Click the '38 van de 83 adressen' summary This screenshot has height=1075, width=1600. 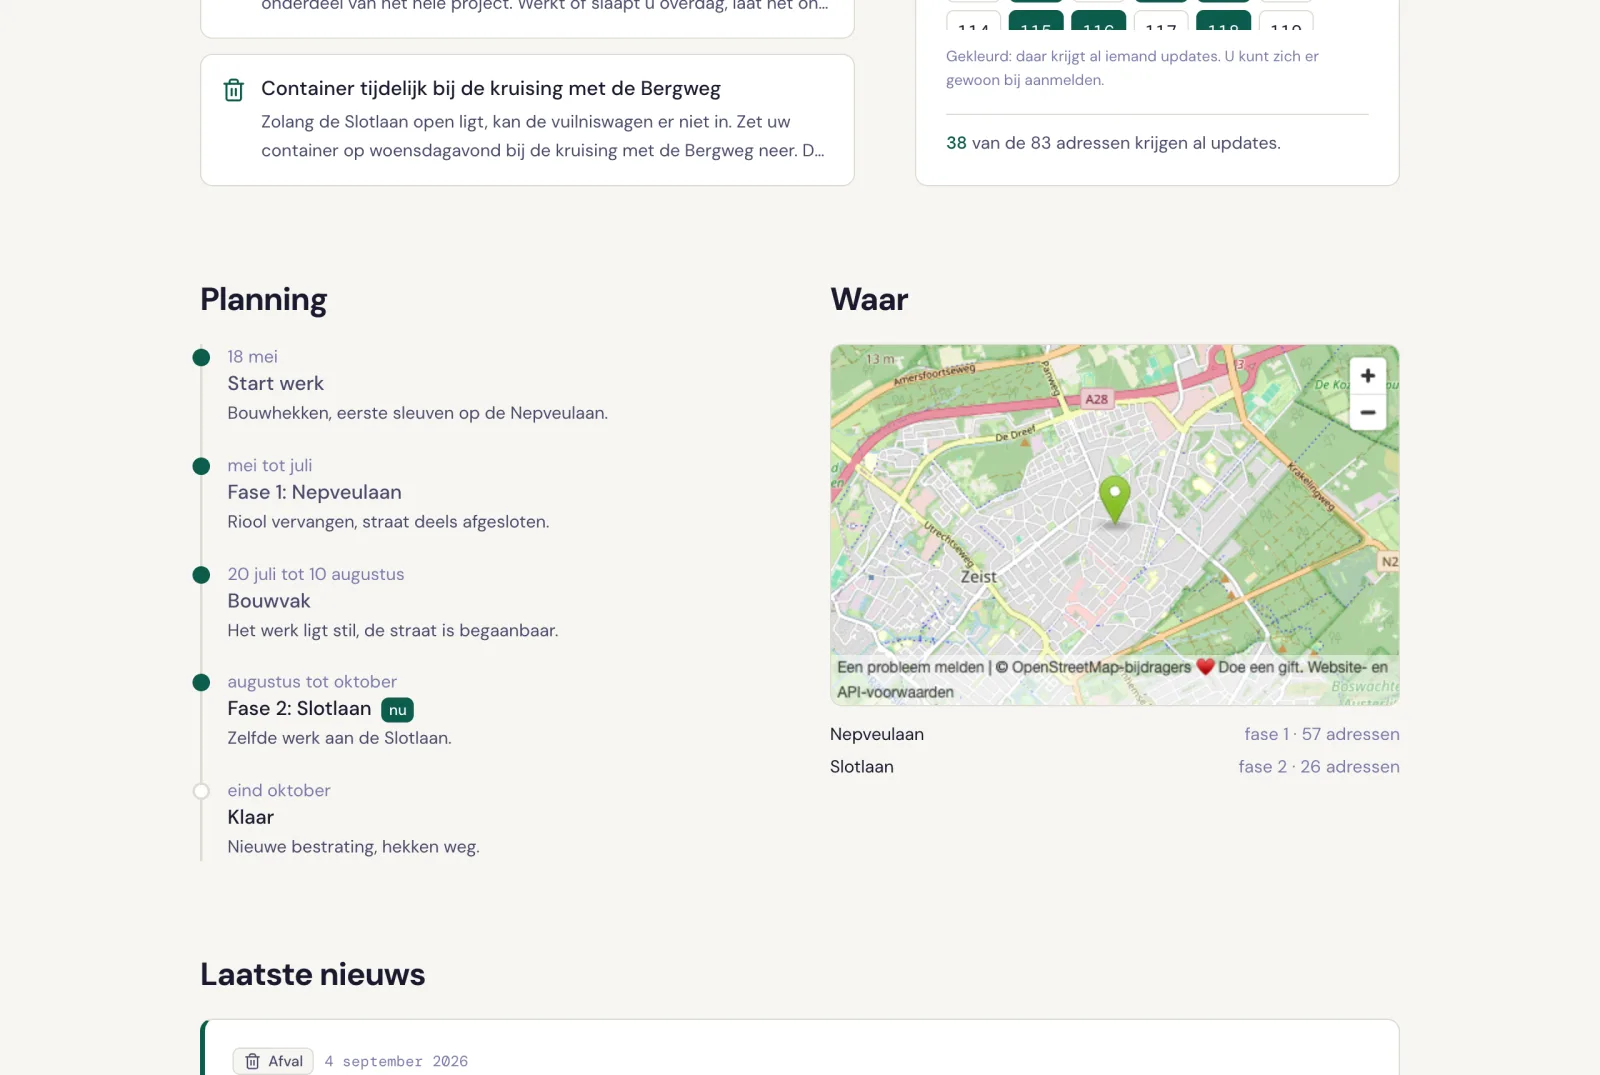click(1113, 143)
